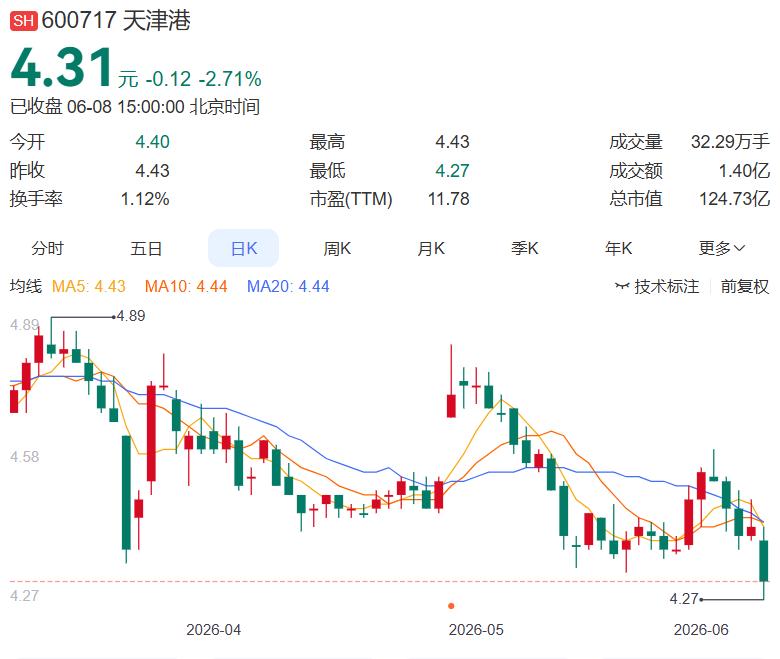
Task: Click the 市盈(TTM) value 11.78
Action: [449, 199]
